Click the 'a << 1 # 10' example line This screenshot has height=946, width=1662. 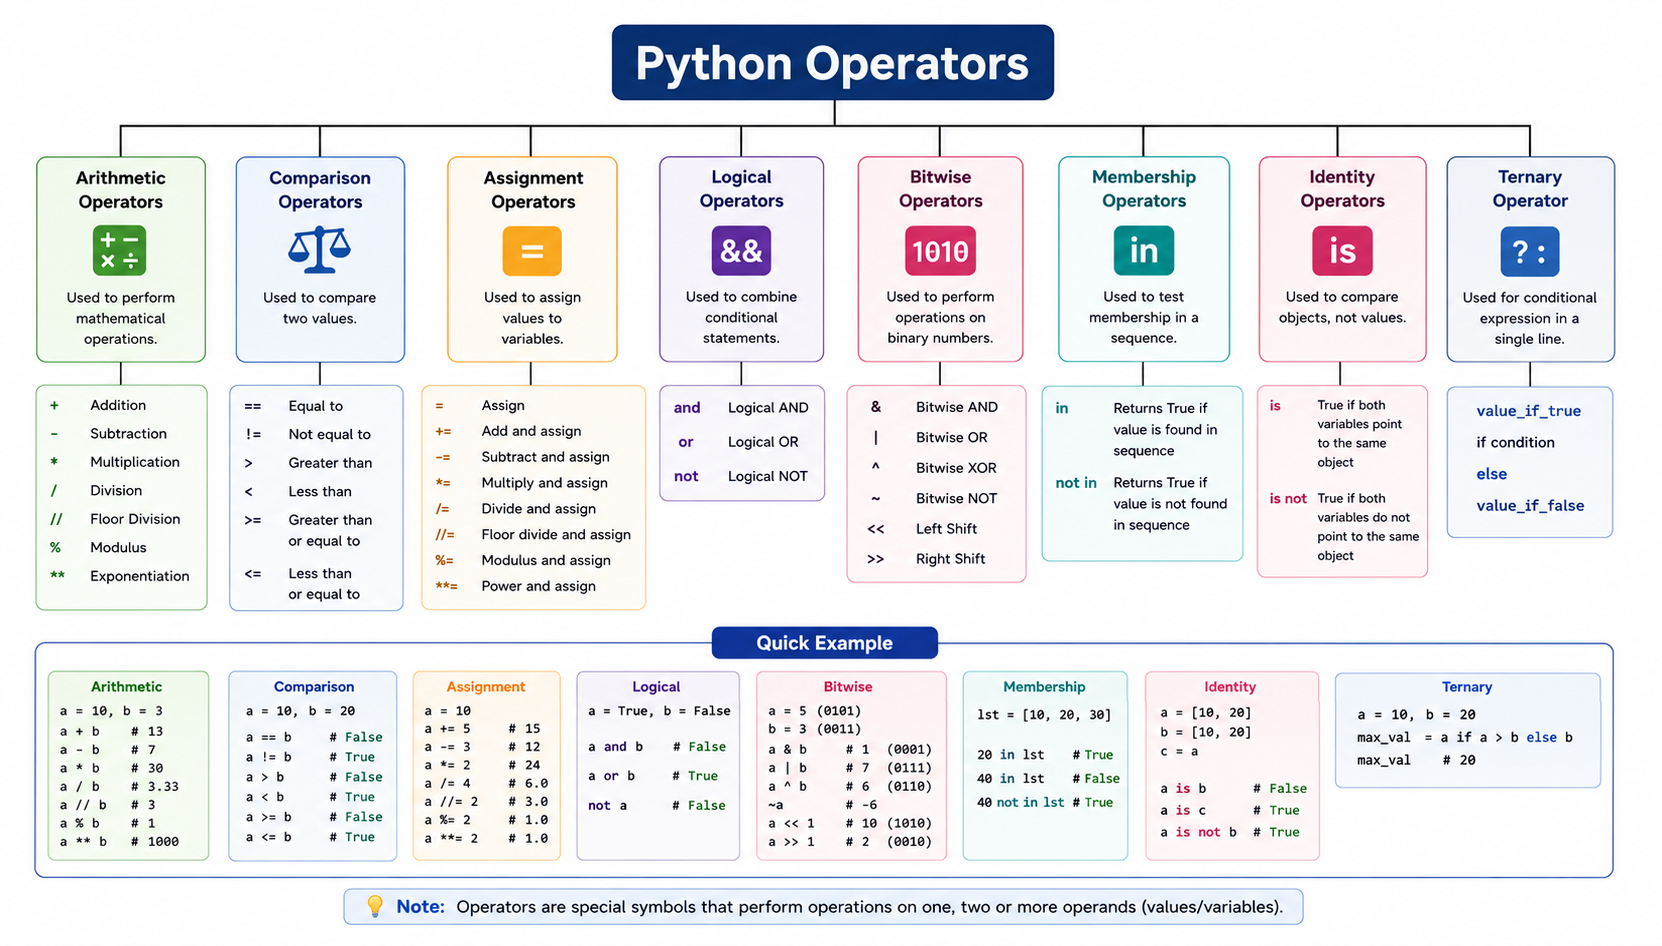point(849,823)
